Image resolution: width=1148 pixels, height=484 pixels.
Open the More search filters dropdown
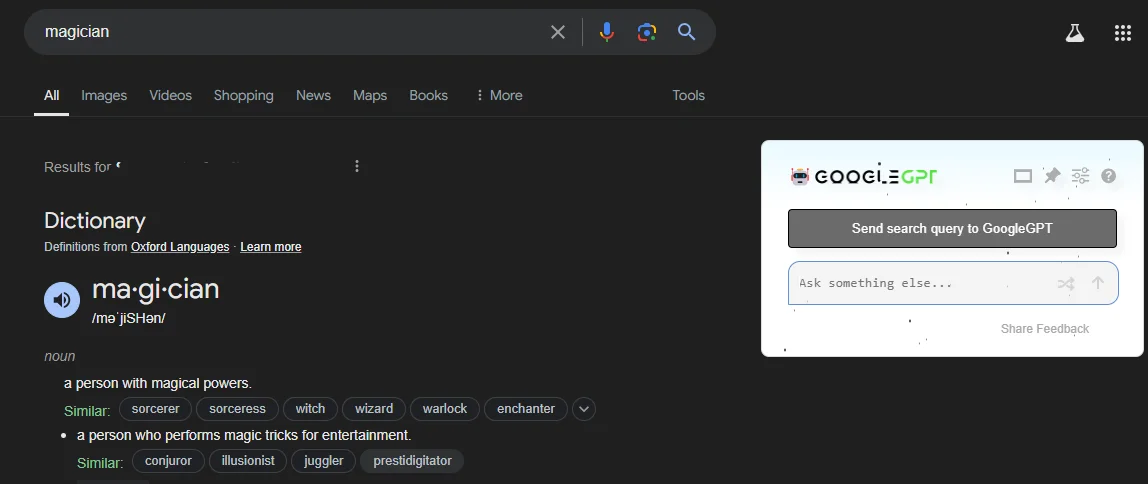point(499,95)
